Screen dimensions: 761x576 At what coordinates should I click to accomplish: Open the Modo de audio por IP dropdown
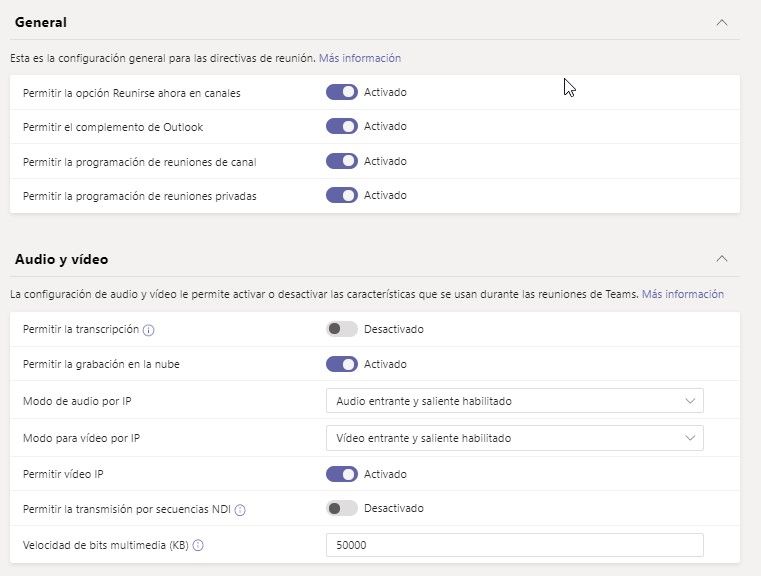tap(514, 401)
